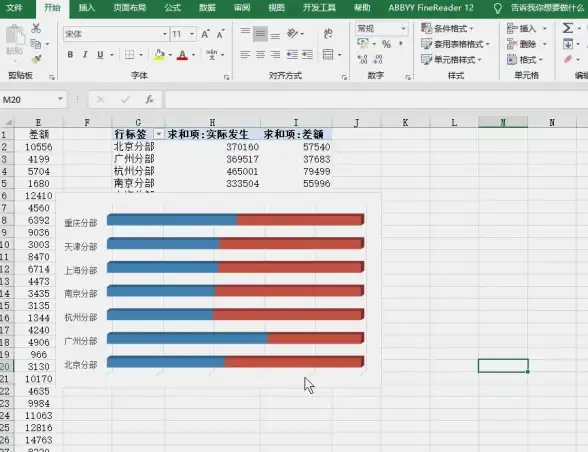Decrease indent icon
588x452 pixels.
292,55
